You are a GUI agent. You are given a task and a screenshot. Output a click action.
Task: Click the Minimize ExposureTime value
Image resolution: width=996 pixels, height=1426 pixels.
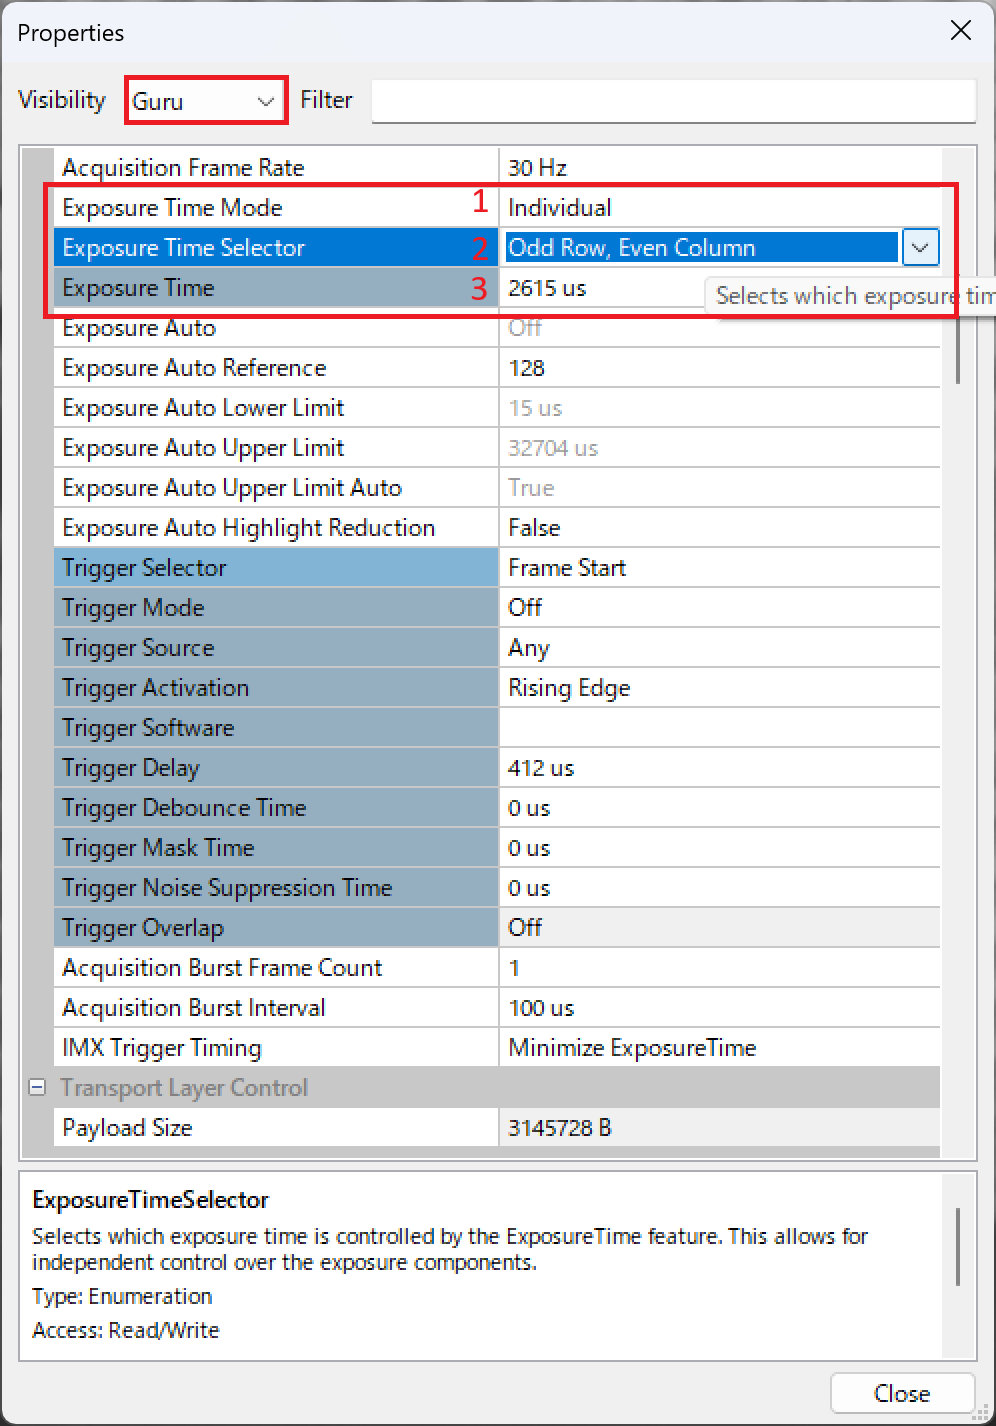632,1047
